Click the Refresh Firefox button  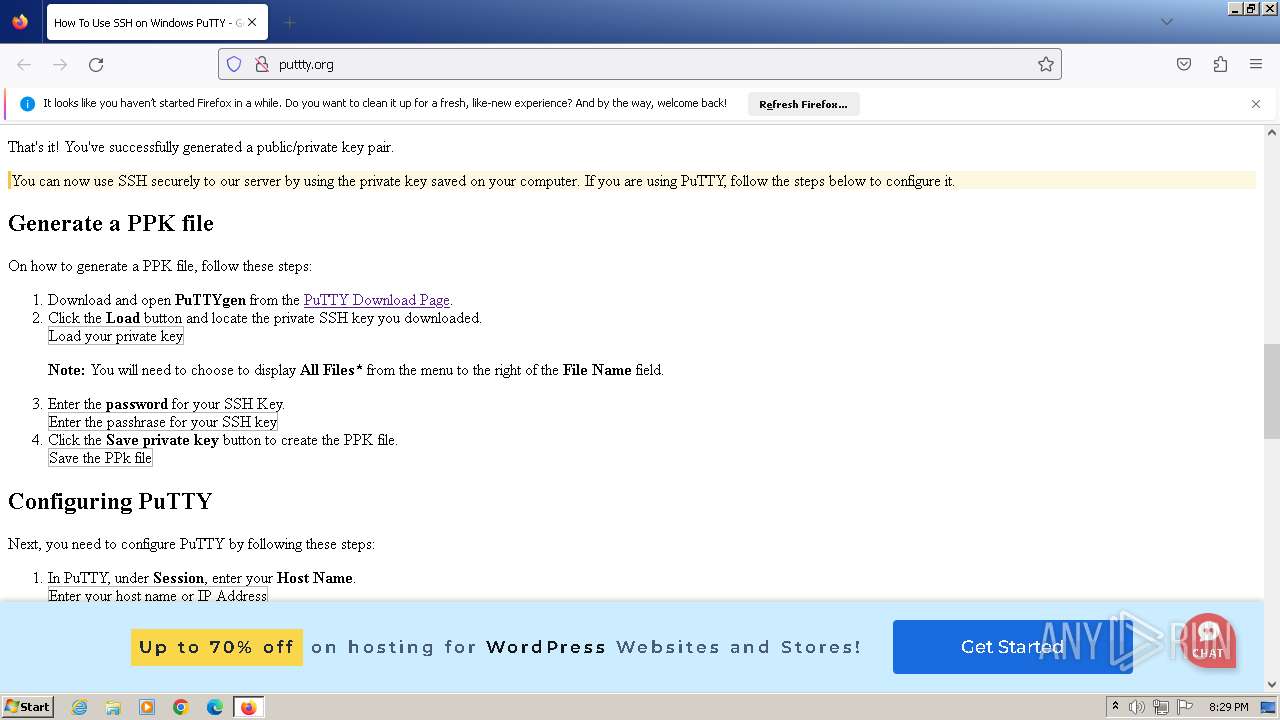point(803,104)
